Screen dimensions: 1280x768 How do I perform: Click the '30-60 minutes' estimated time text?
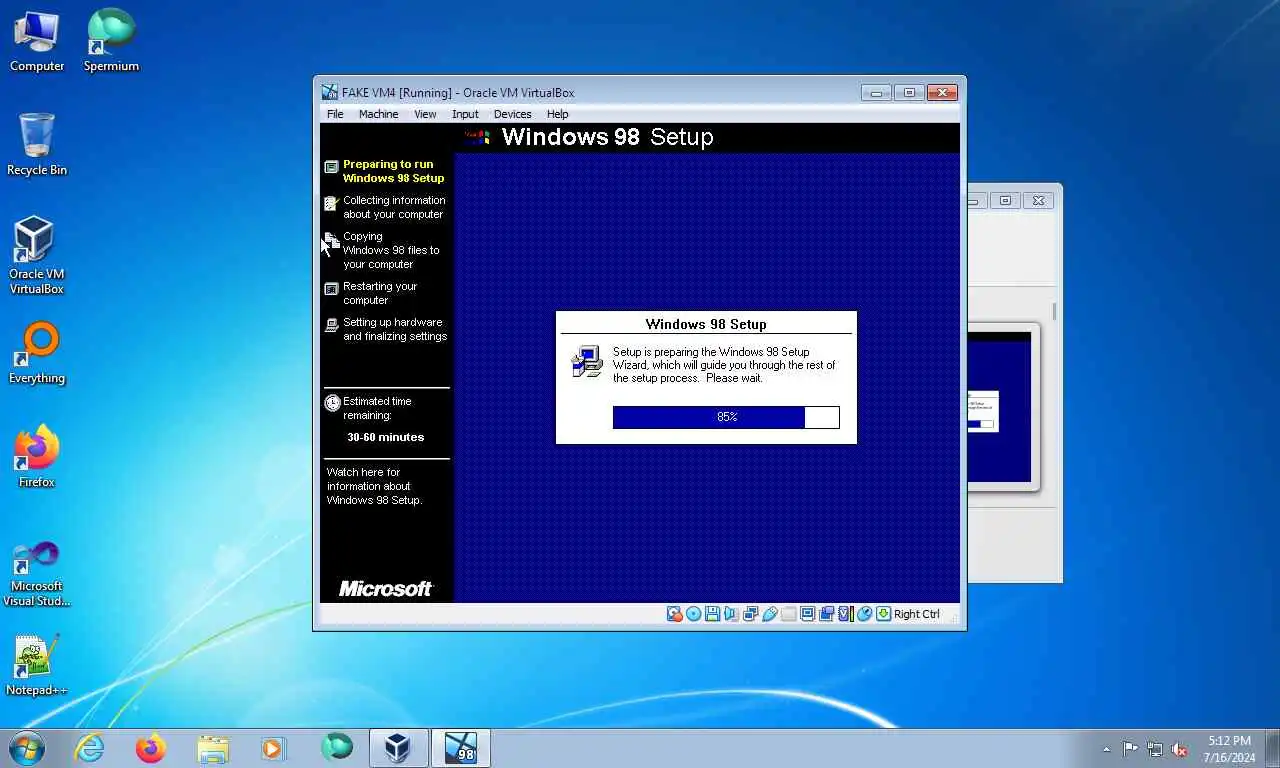point(386,437)
